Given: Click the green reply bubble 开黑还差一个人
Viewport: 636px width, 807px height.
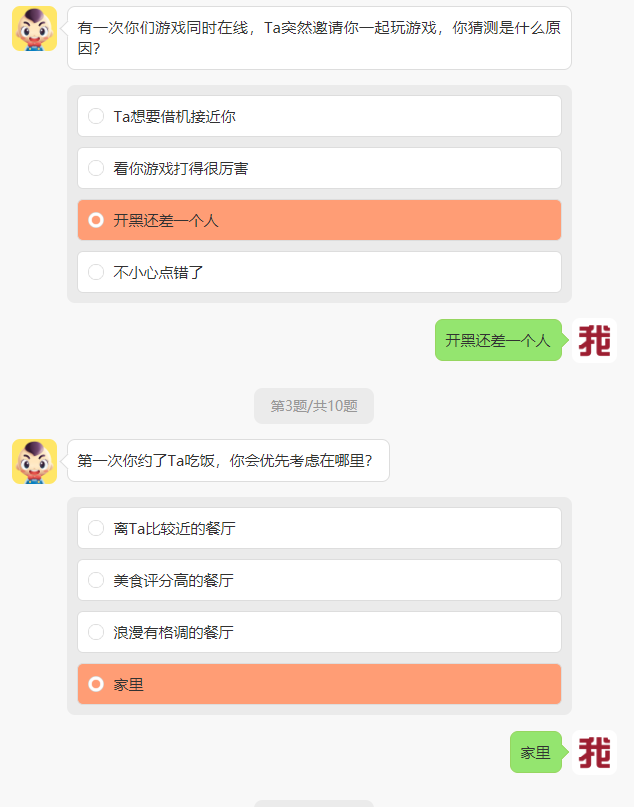Looking at the screenshot, I should (x=498, y=340).
